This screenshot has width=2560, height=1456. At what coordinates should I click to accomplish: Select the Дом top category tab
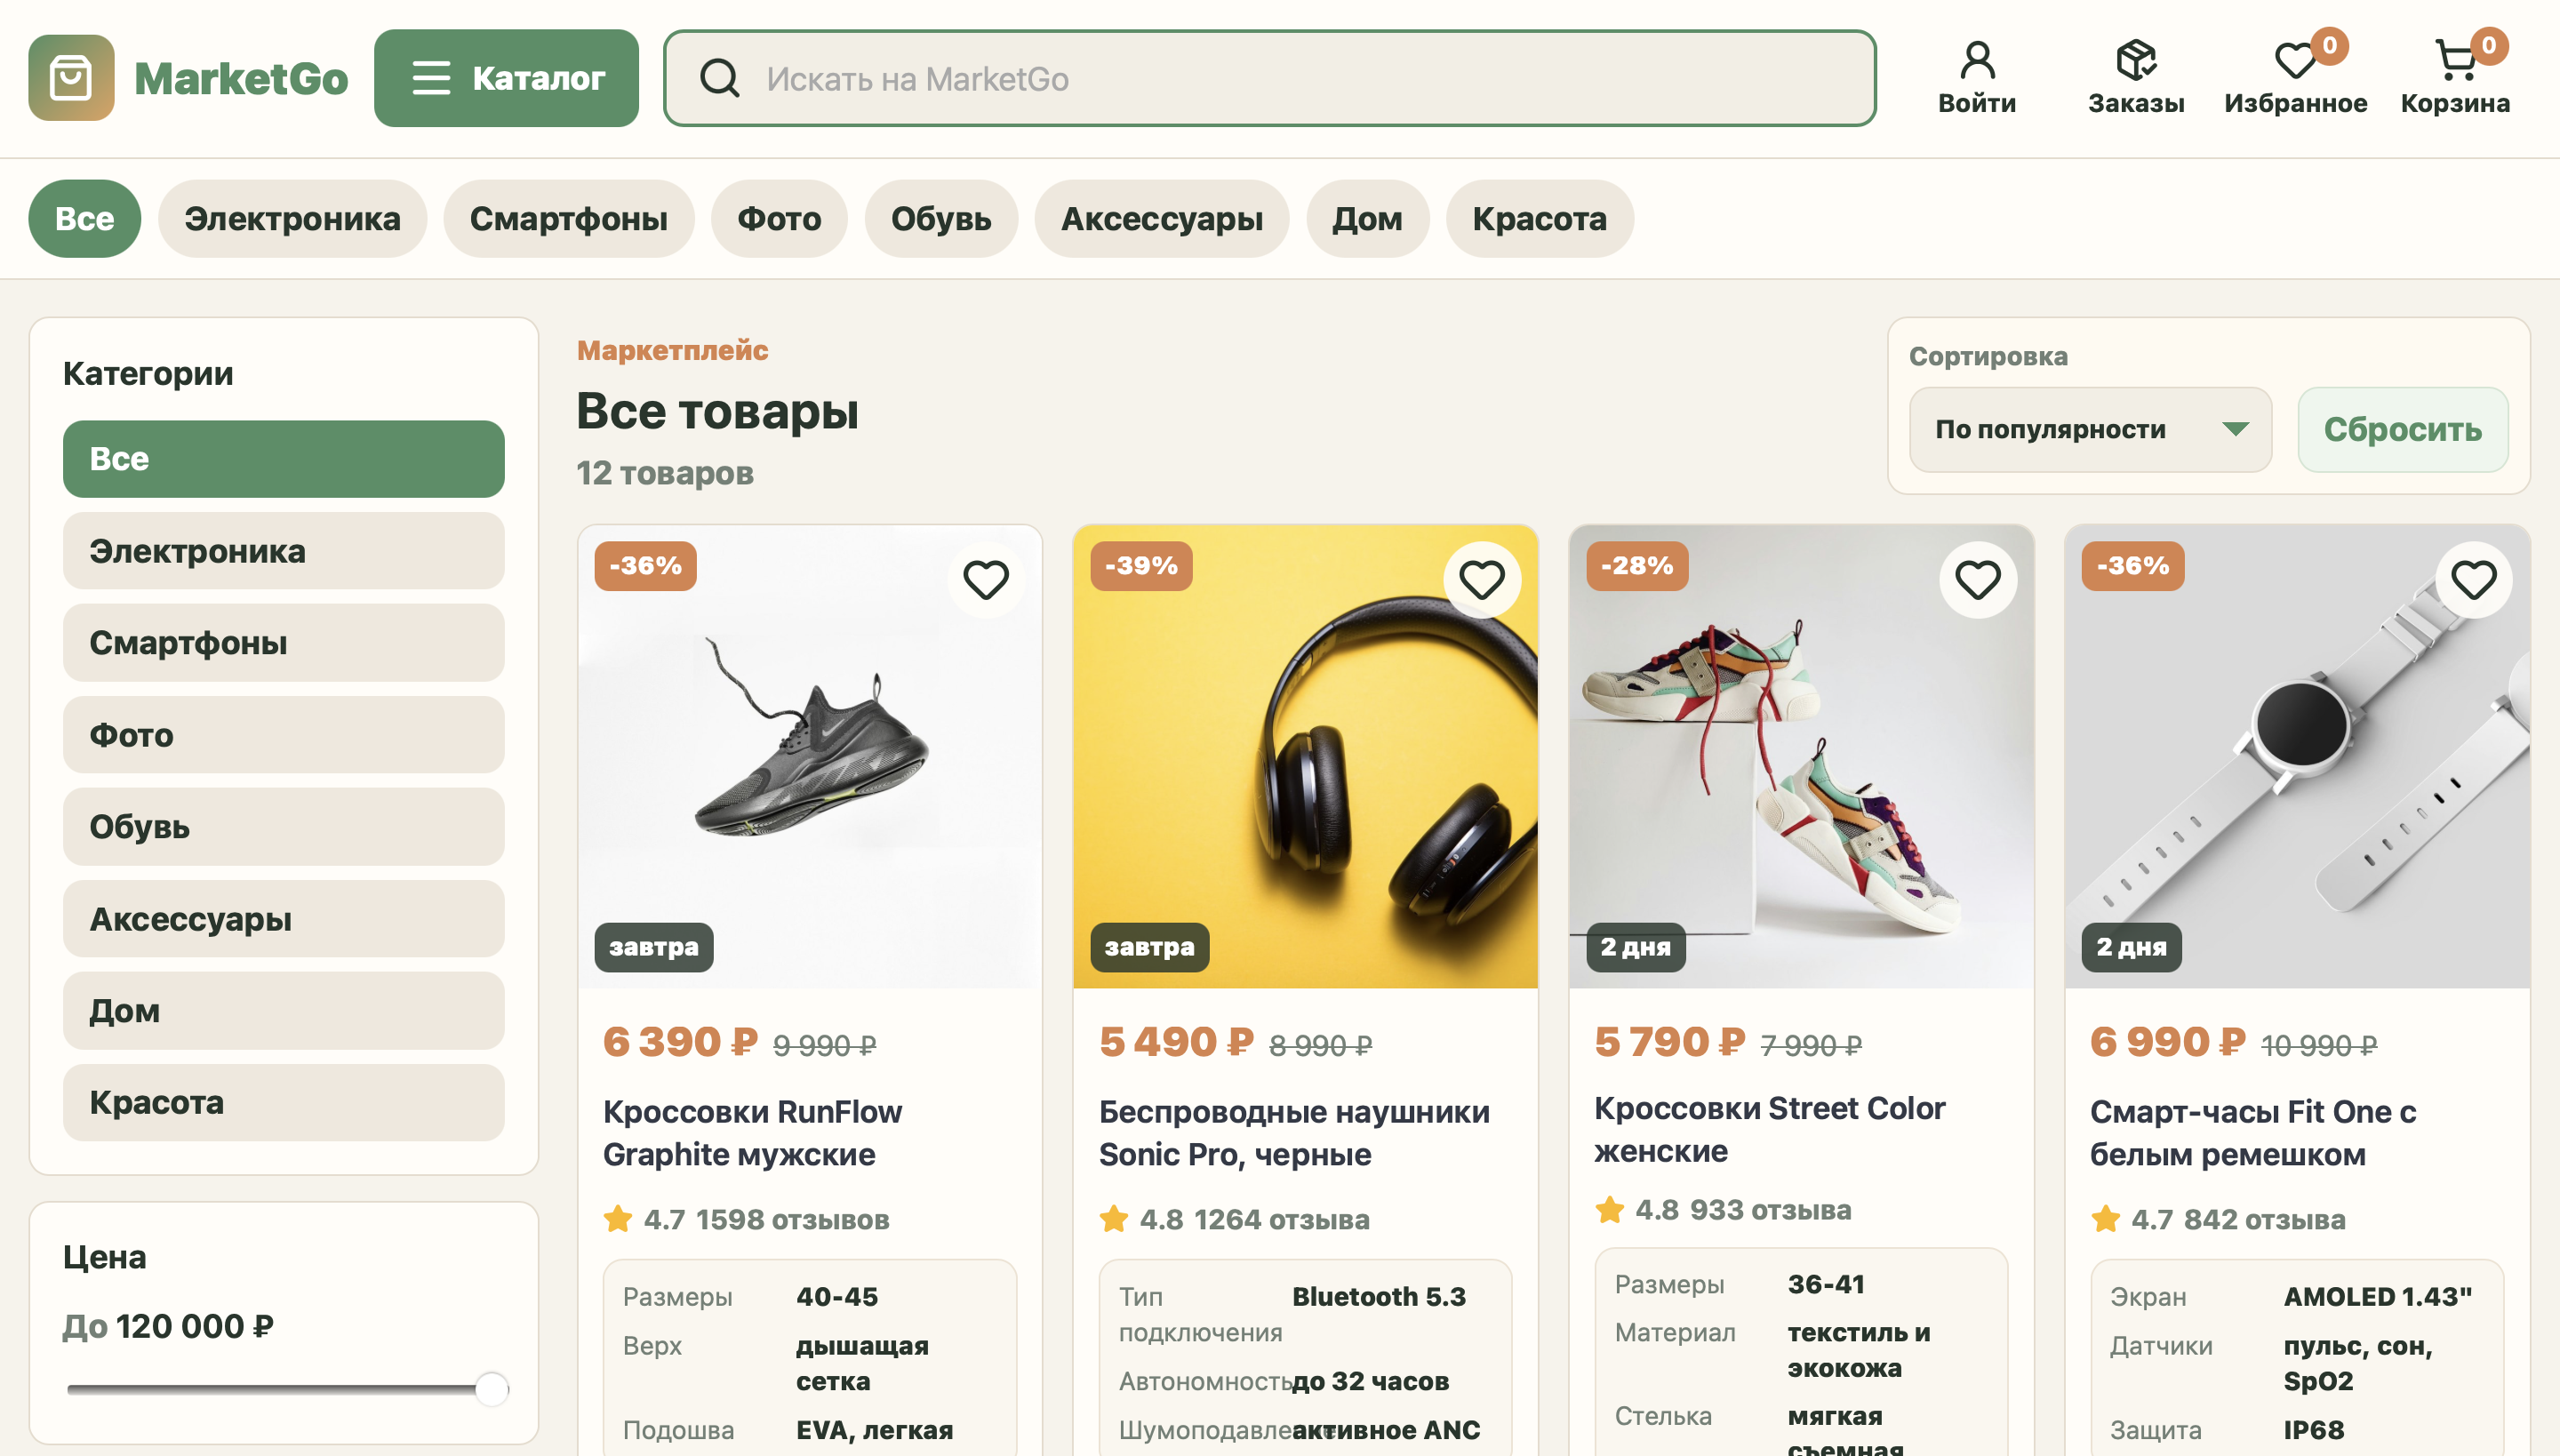coord(1367,218)
